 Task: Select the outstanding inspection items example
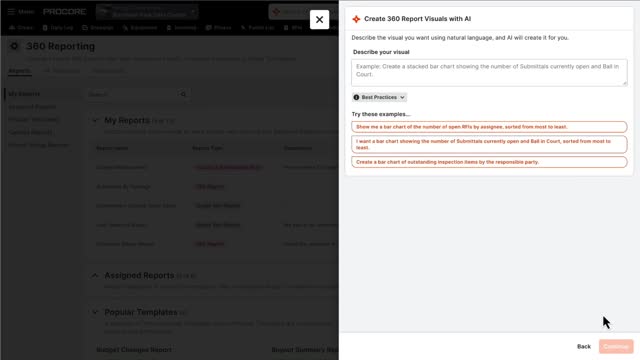pyautogui.click(x=489, y=162)
